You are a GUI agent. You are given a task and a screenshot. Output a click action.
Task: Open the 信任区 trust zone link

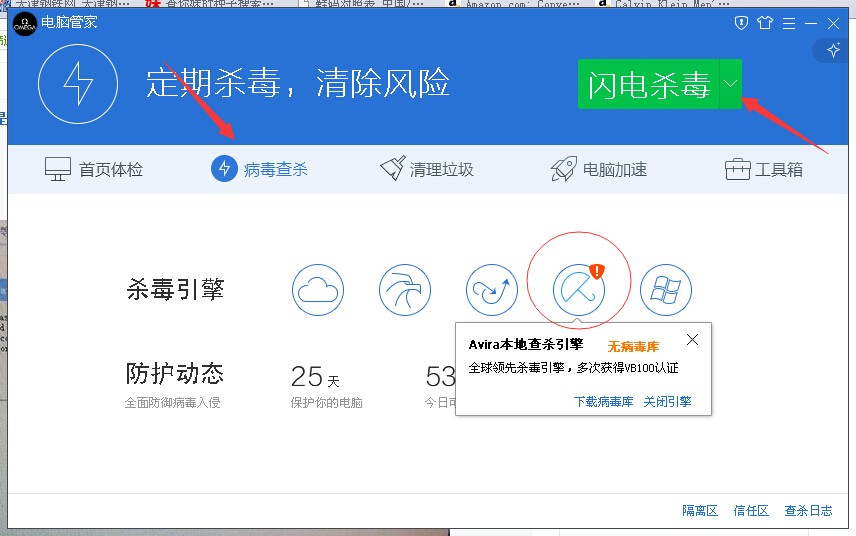(x=751, y=510)
